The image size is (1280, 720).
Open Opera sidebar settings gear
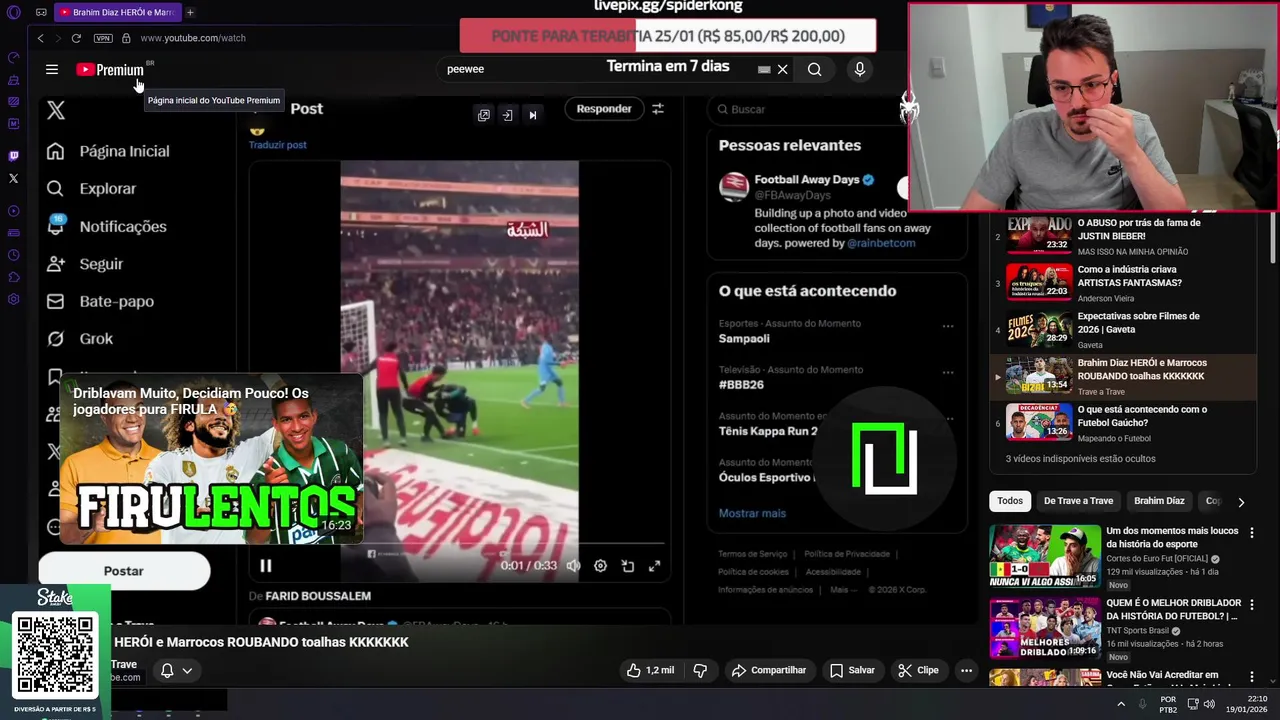(13, 299)
